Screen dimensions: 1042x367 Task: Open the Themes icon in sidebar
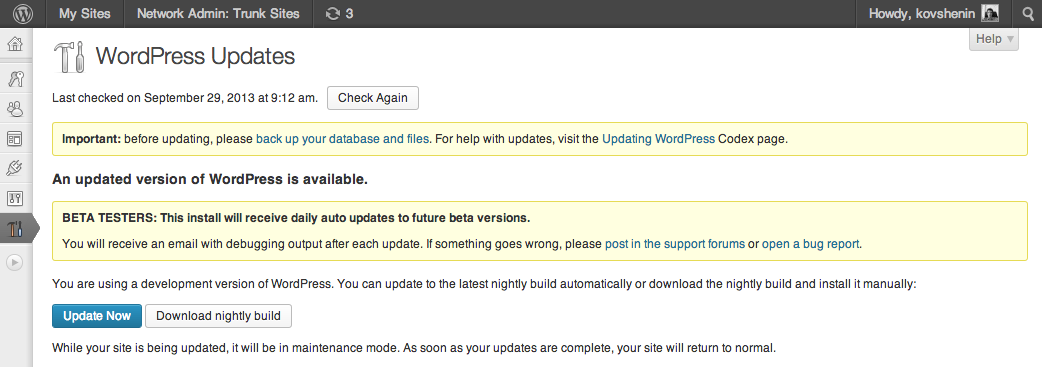click(x=15, y=138)
